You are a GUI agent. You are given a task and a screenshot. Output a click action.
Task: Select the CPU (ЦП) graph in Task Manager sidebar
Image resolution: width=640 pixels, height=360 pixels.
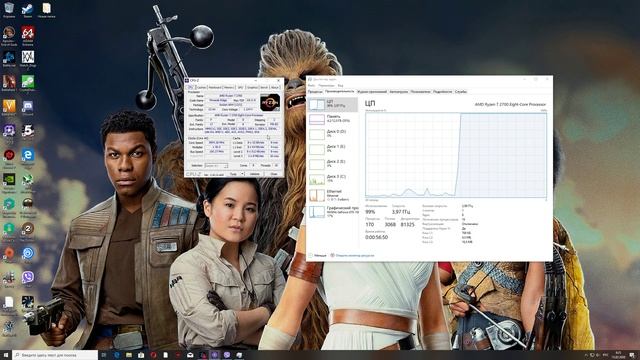[333, 104]
